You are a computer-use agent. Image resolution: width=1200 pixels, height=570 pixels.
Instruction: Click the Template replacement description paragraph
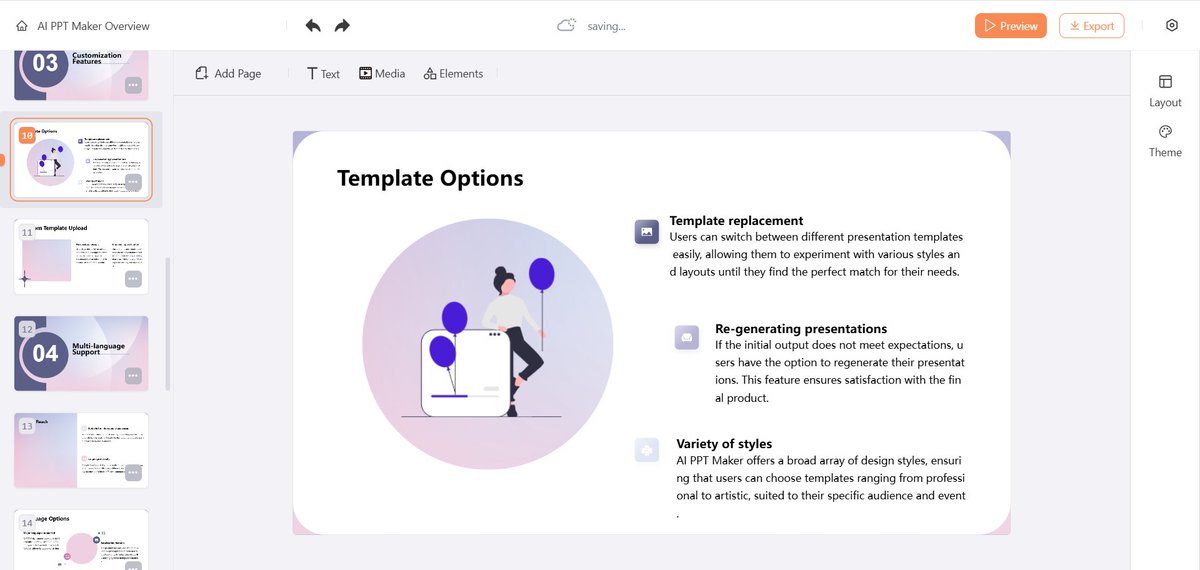pos(816,254)
